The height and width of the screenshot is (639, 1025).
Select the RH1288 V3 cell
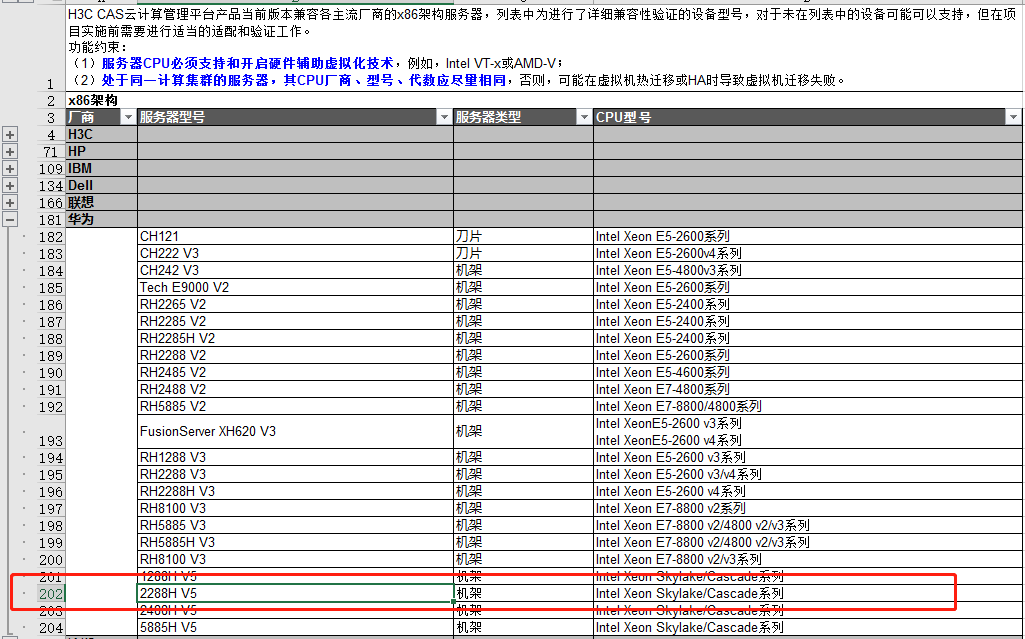point(295,457)
